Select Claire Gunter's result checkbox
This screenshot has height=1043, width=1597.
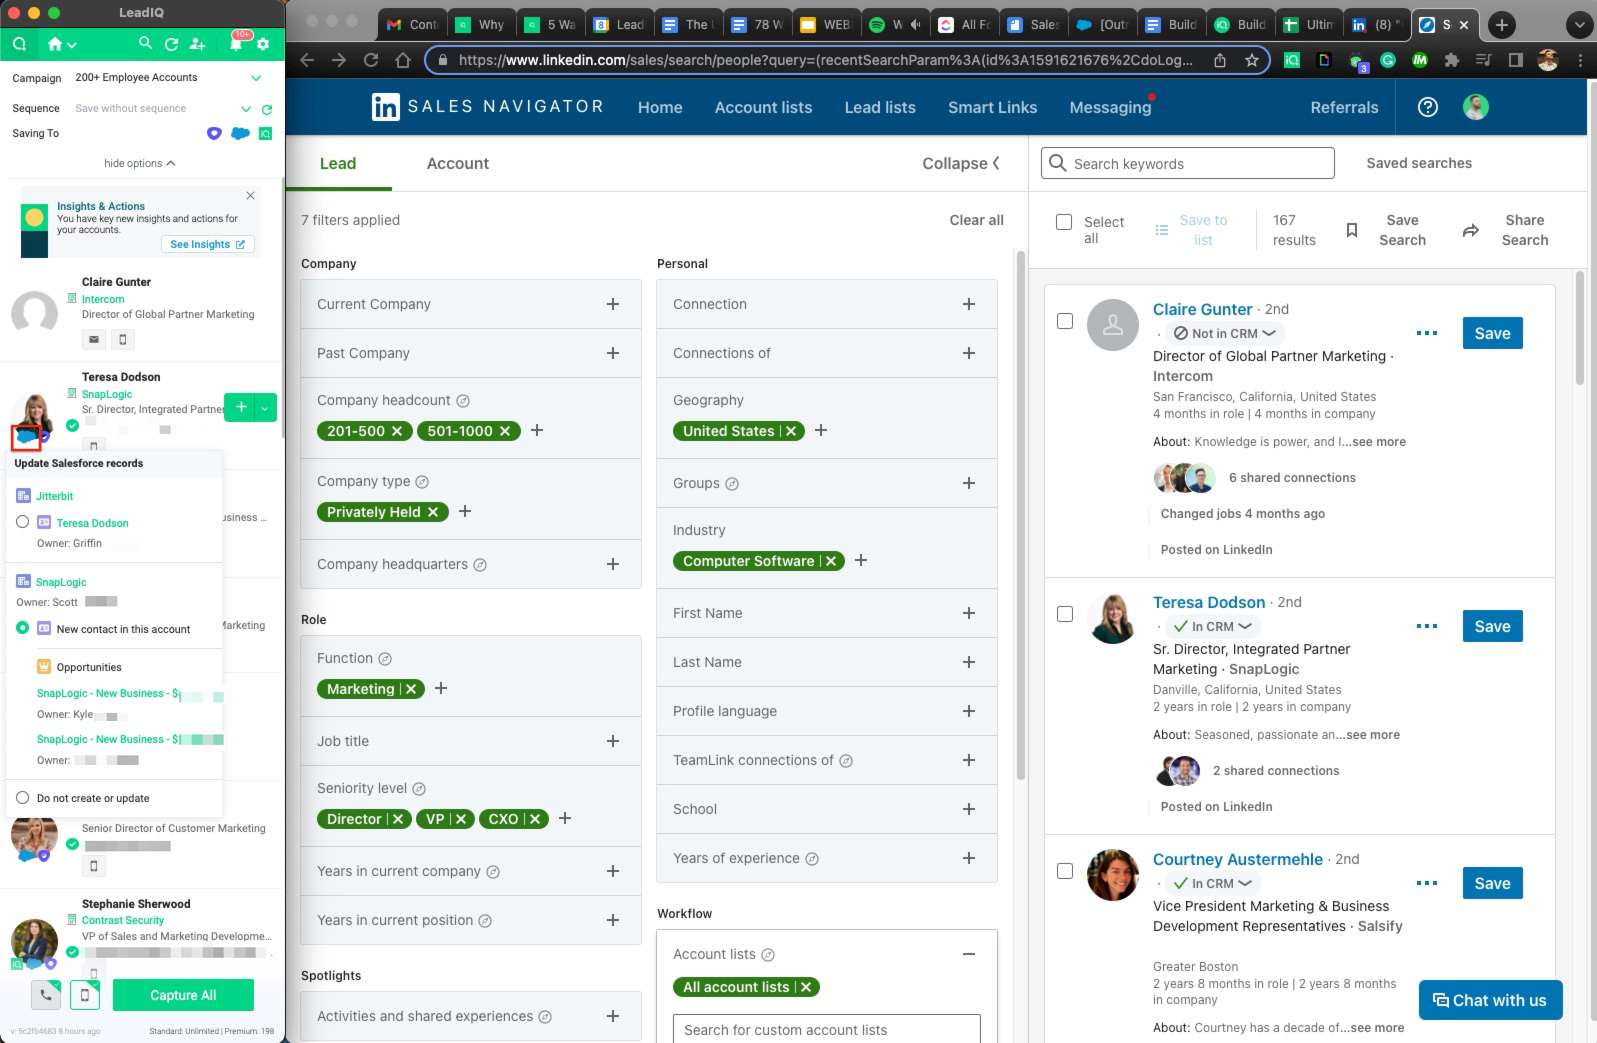(1065, 321)
